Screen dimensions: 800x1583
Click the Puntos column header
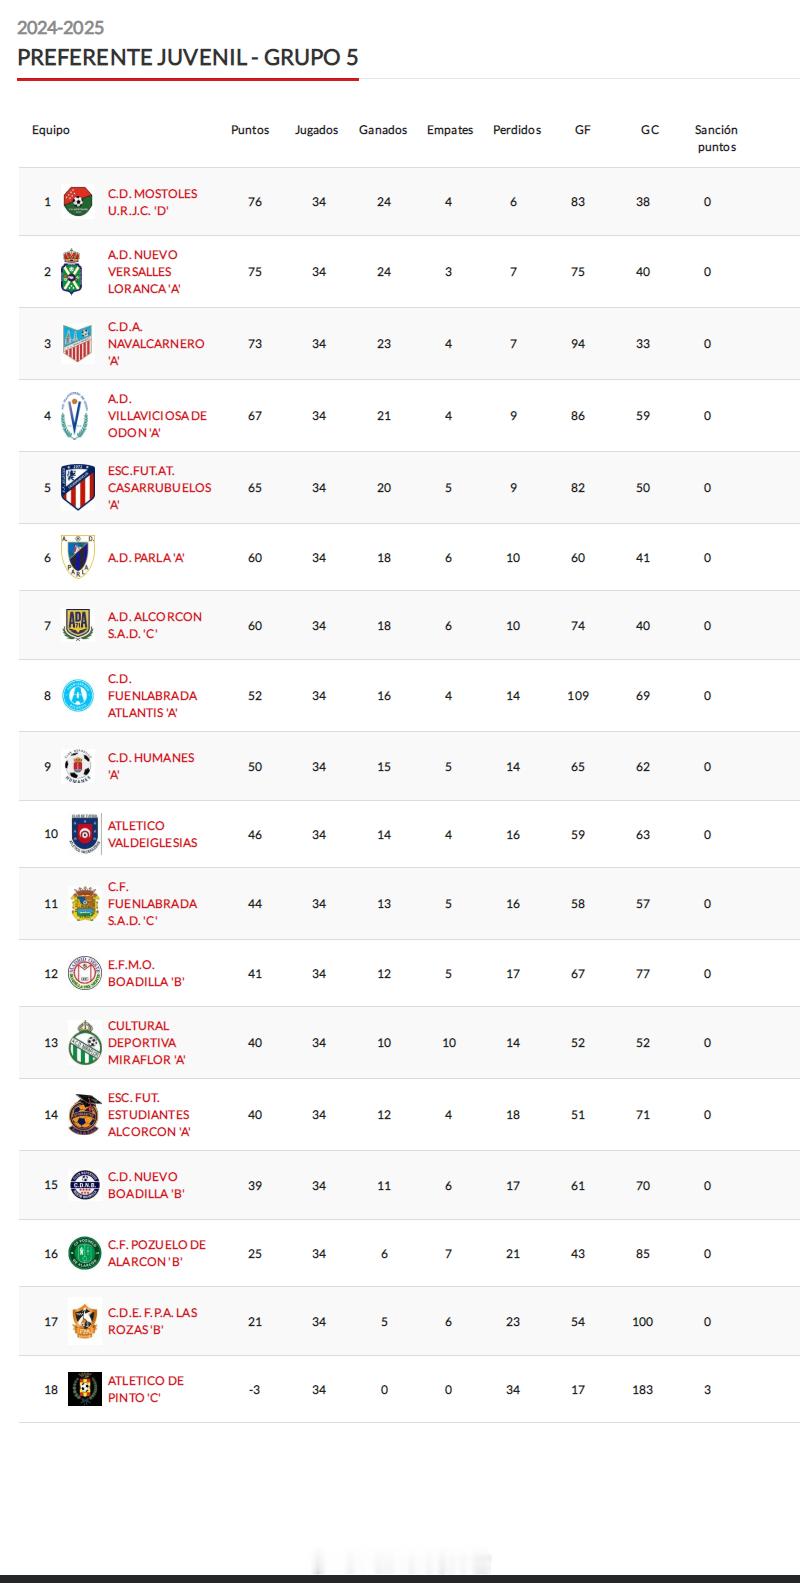[250, 130]
